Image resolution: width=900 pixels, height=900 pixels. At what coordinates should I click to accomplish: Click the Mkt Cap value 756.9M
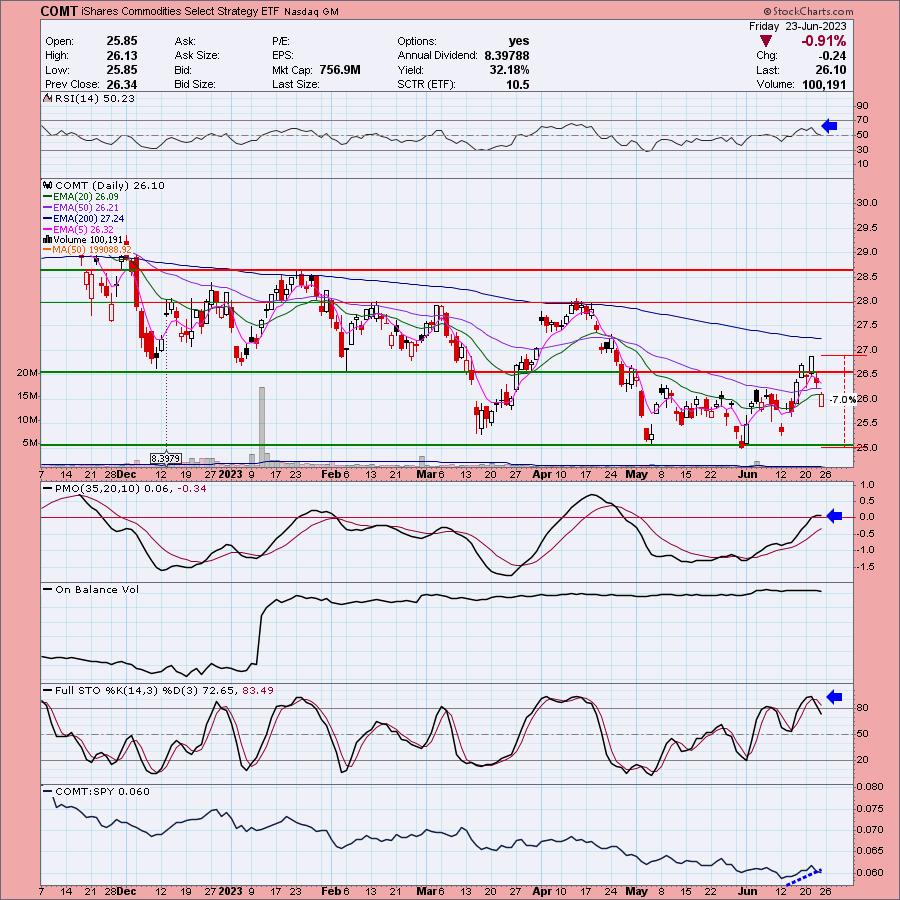[340, 70]
